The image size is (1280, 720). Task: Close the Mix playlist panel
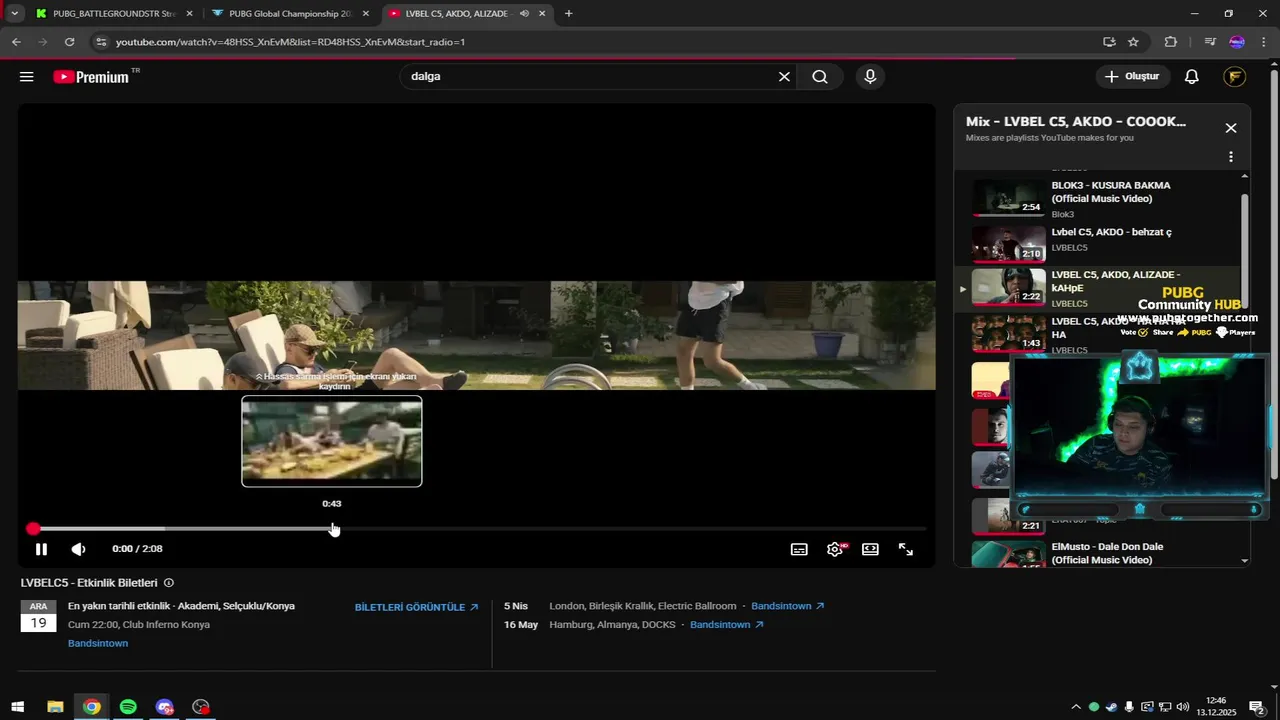[x=1231, y=128]
